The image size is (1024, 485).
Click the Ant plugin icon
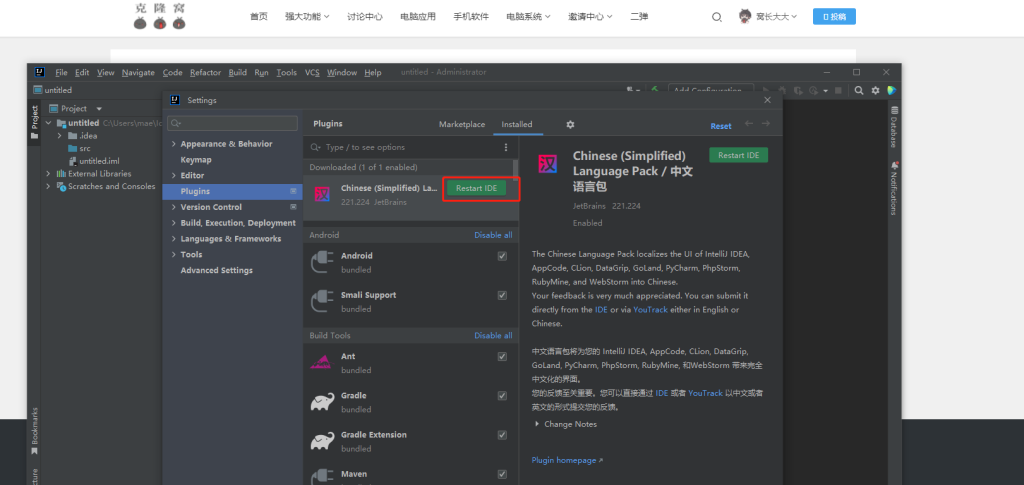323,363
